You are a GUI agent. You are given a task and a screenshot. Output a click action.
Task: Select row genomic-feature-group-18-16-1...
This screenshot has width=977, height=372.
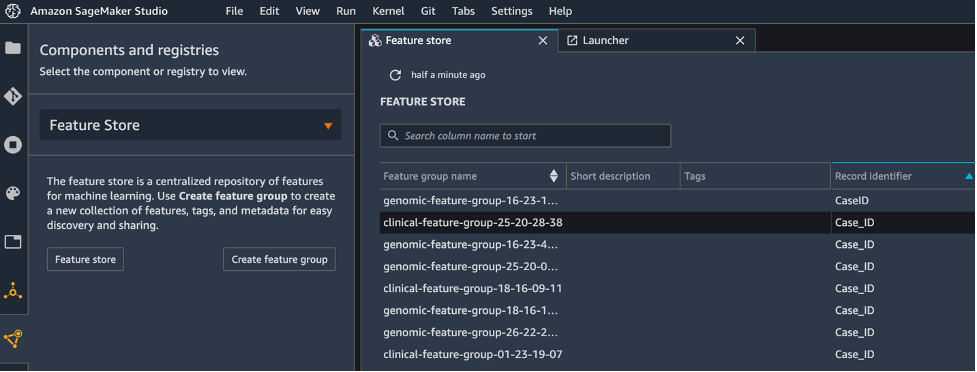(678, 310)
